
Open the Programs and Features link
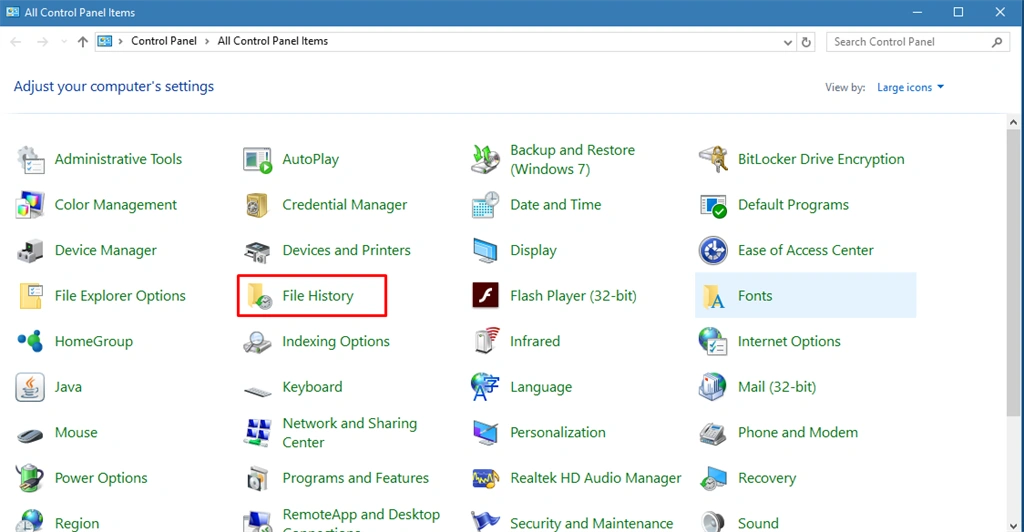pyautogui.click(x=355, y=478)
